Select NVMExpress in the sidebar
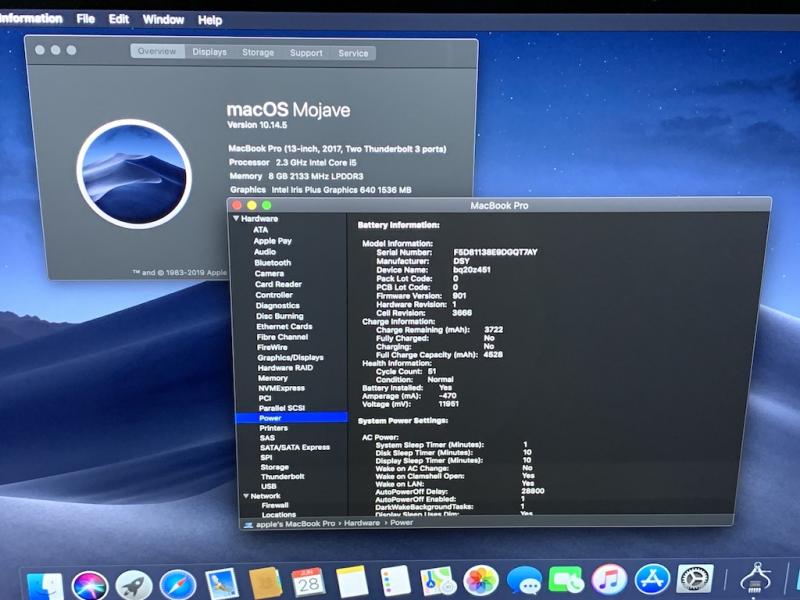This screenshot has height=600, width=800. coord(281,388)
